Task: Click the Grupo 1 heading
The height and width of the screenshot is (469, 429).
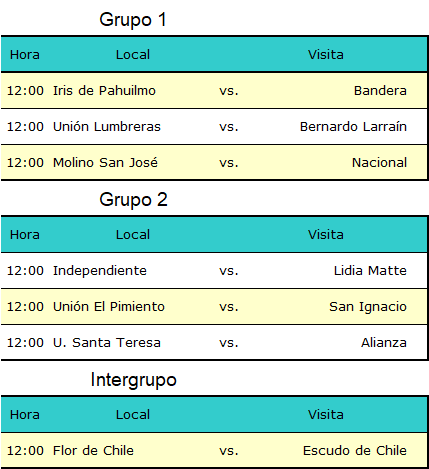Action: tap(133, 20)
